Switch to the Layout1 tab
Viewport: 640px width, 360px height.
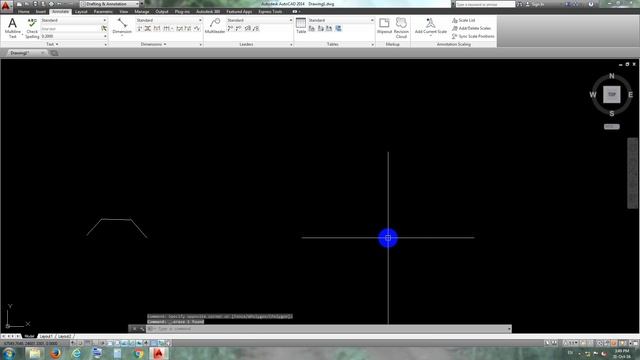[46, 336]
